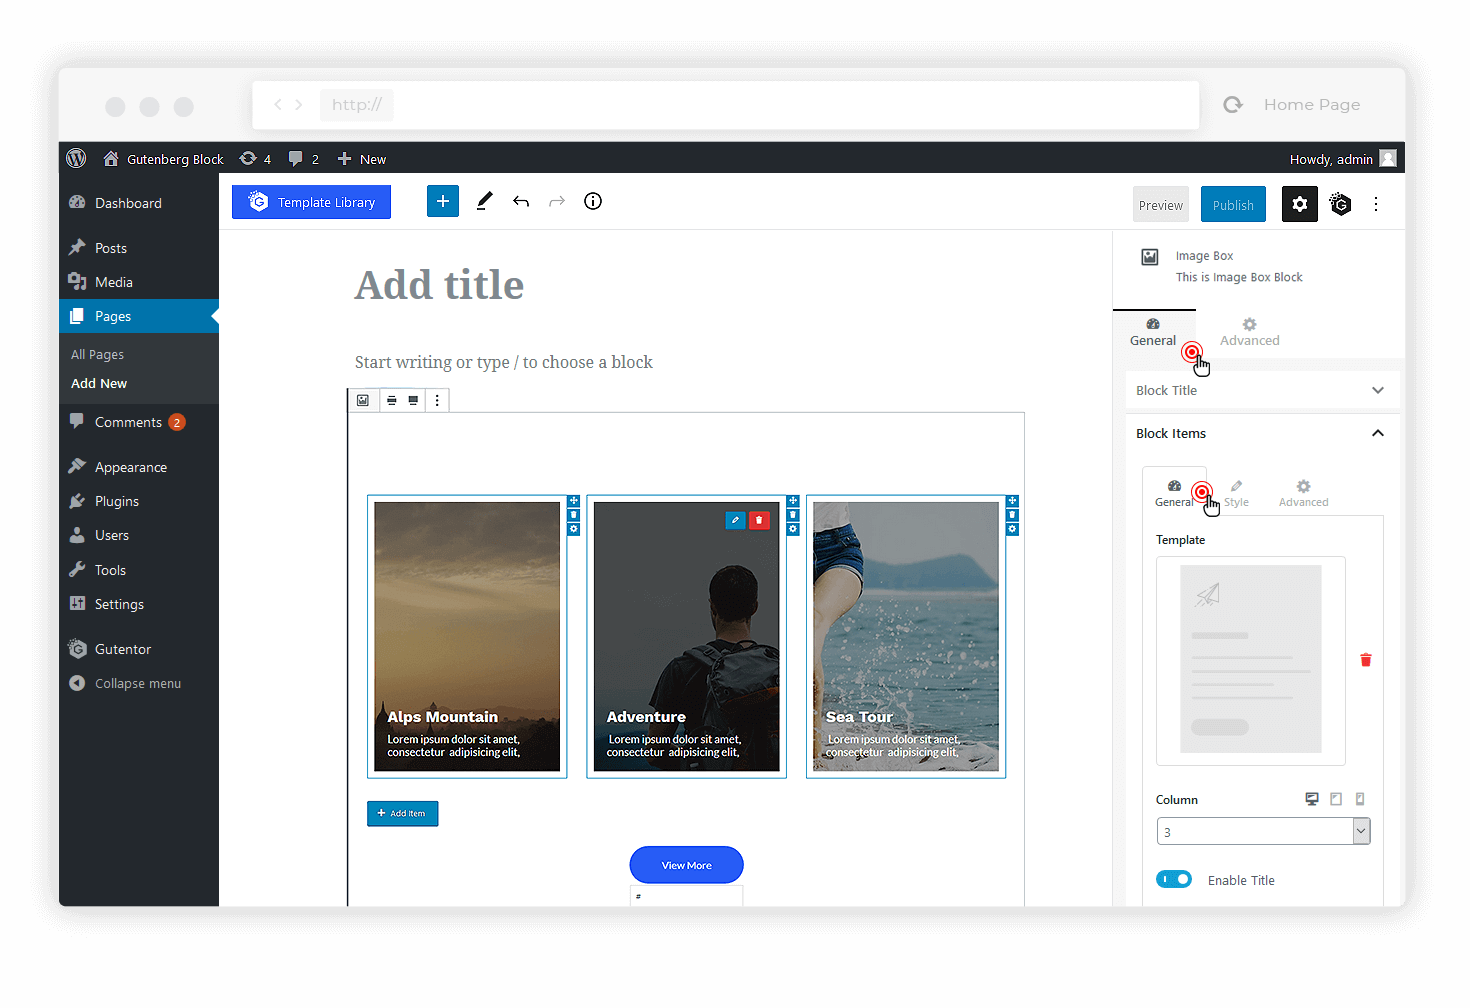Click the add block plus icon

pyautogui.click(x=442, y=201)
